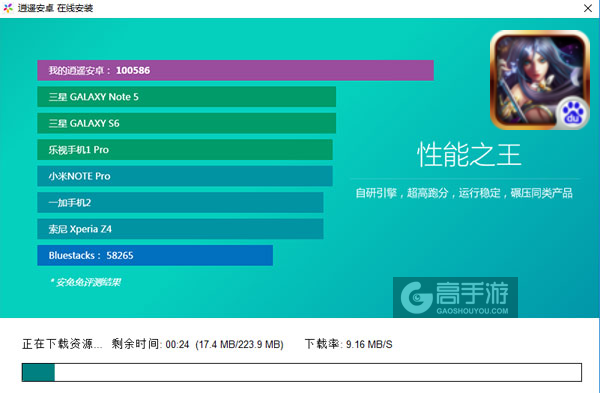Select the 索尼 Xperia Z4 bar
600x393 pixels.
click(180, 229)
